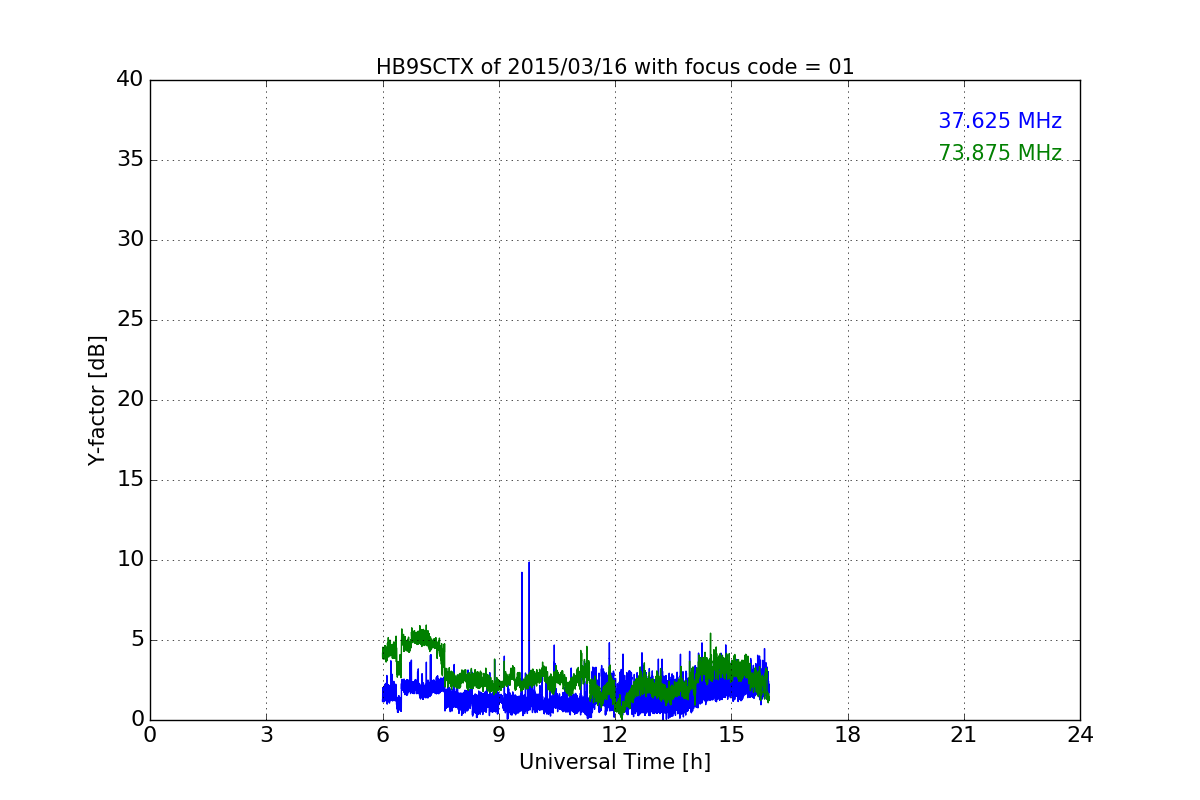Click the Universal Time [h] axis label
Screen dimensions: 1200x800
(x=615, y=762)
